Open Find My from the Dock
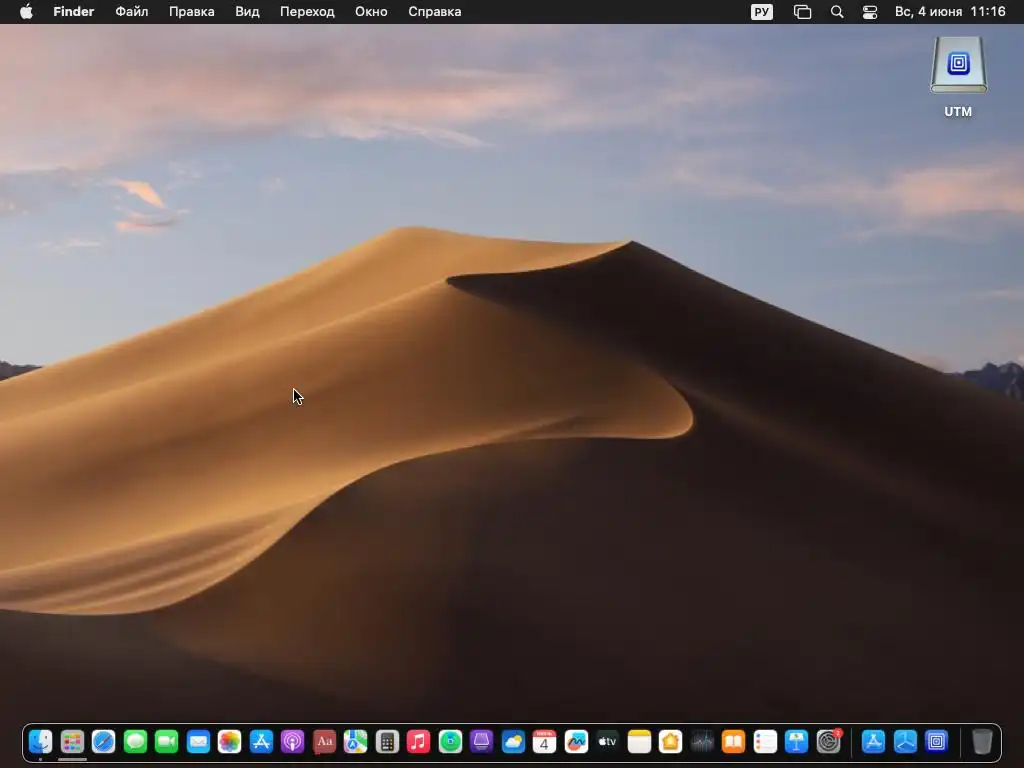The image size is (1024, 768). tap(450, 741)
